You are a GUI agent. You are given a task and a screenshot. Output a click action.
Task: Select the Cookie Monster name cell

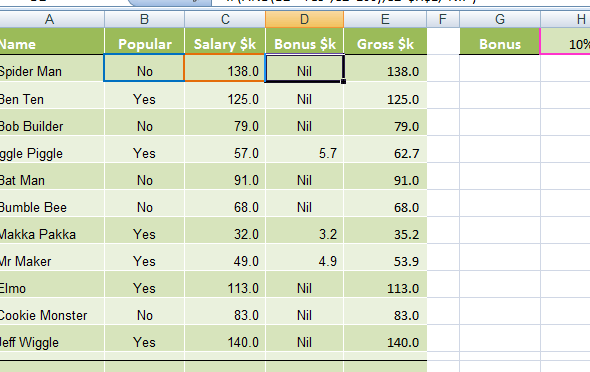[x=52, y=312]
